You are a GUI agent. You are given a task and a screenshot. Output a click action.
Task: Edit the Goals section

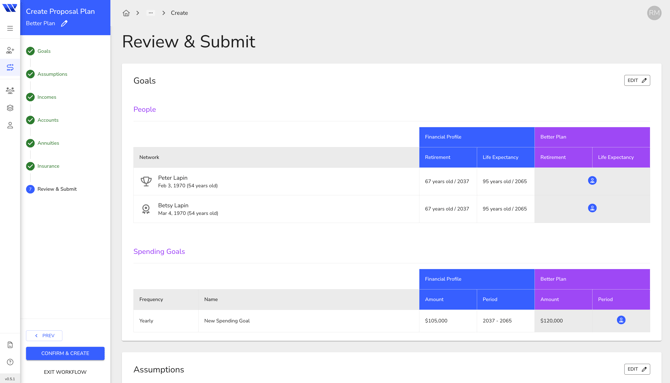tap(637, 80)
